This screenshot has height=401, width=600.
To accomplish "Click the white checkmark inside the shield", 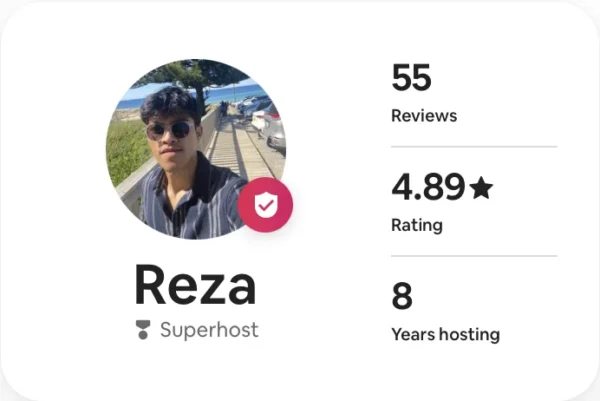I will tap(266, 206).
